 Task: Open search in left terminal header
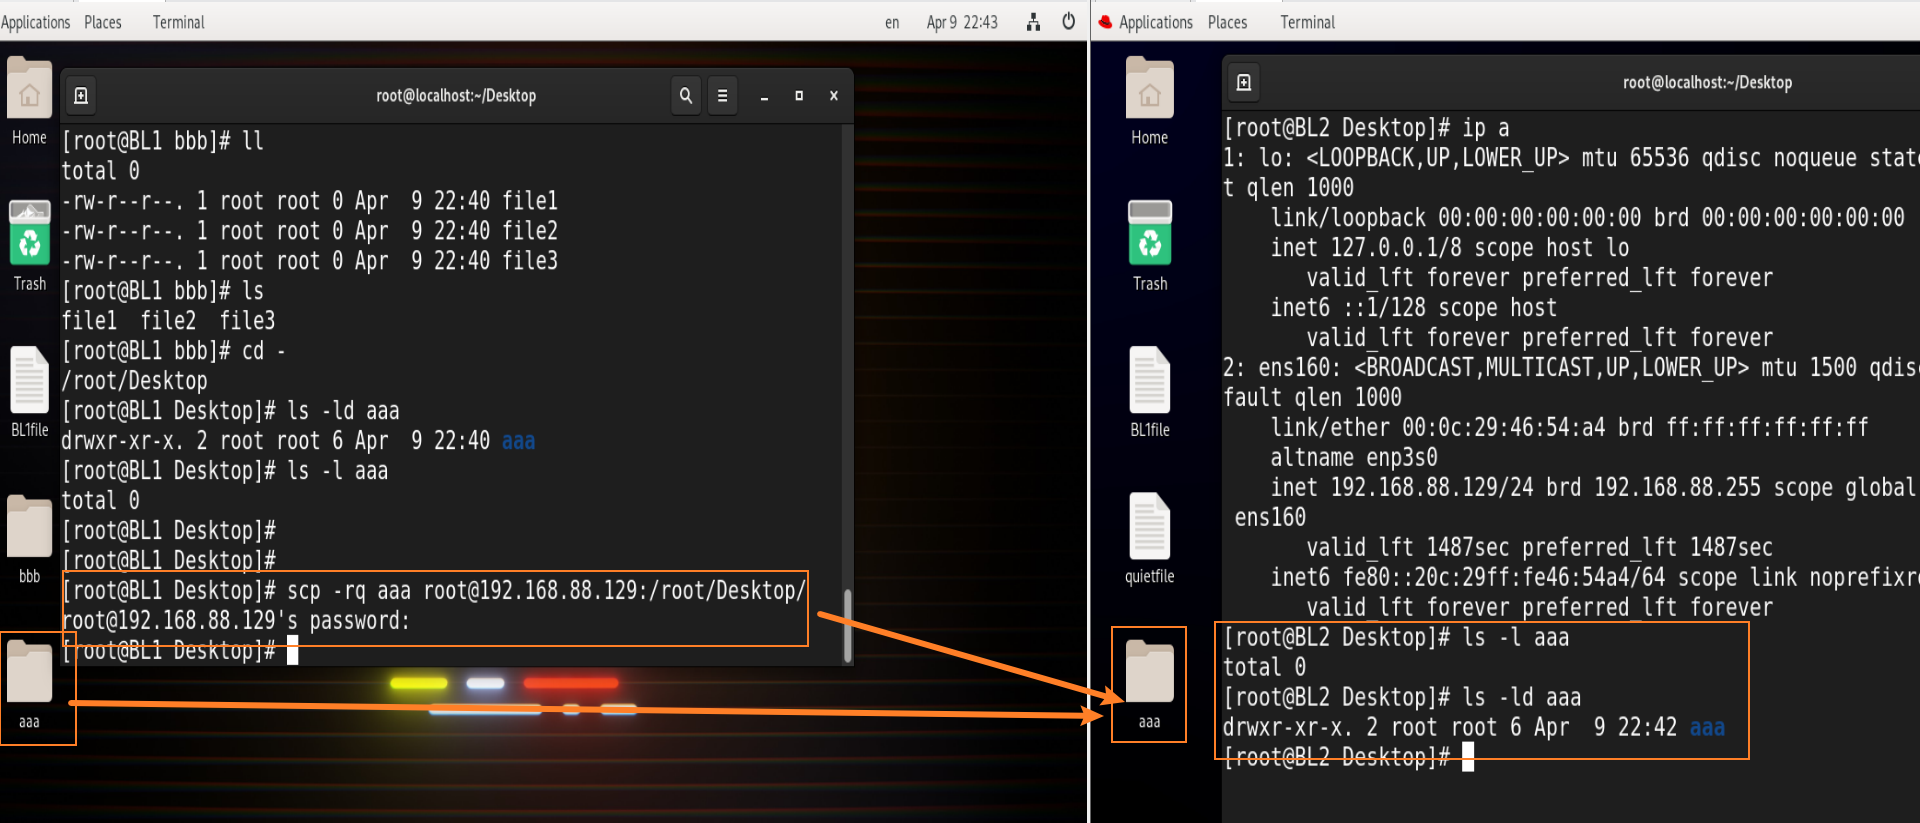[x=685, y=96]
